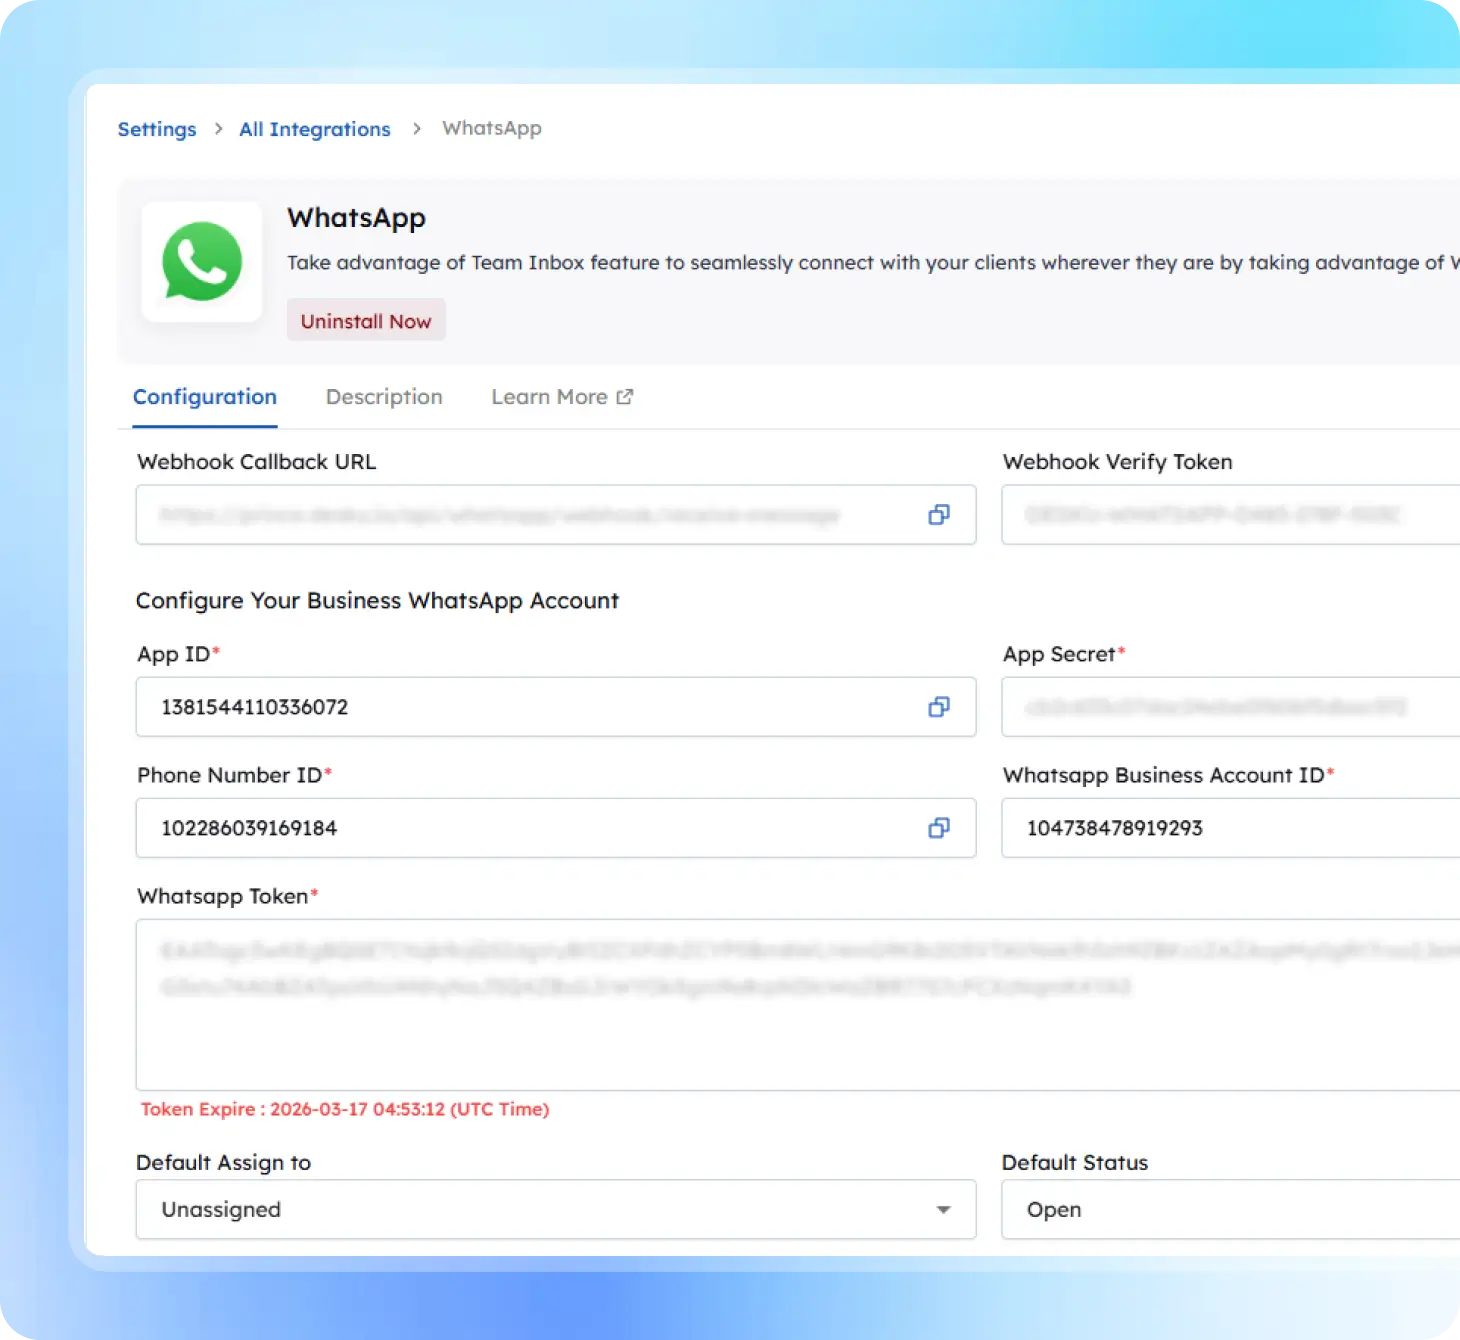Viewport: 1460px width, 1340px height.
Task: Click the Webhook Verify Token label
Action: click(x=1118, y=462)
